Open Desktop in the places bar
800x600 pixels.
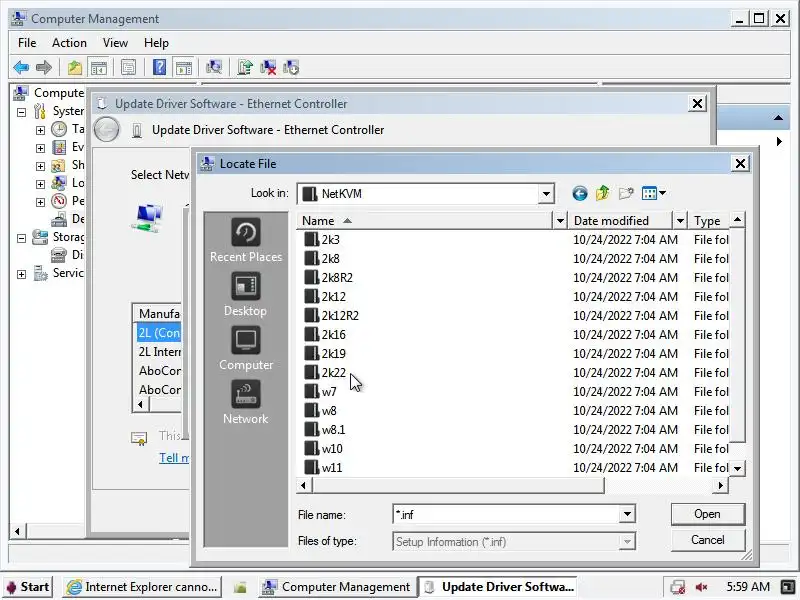(x=245, y=294)
